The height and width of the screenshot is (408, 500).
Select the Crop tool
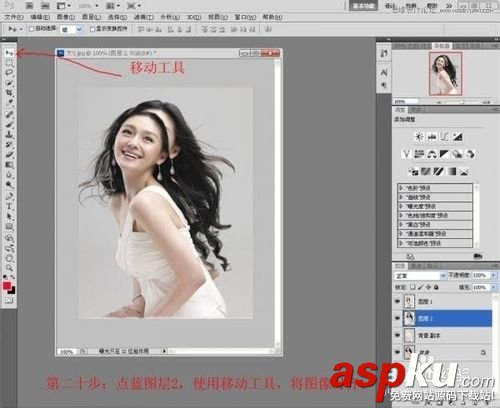[9, 93]
